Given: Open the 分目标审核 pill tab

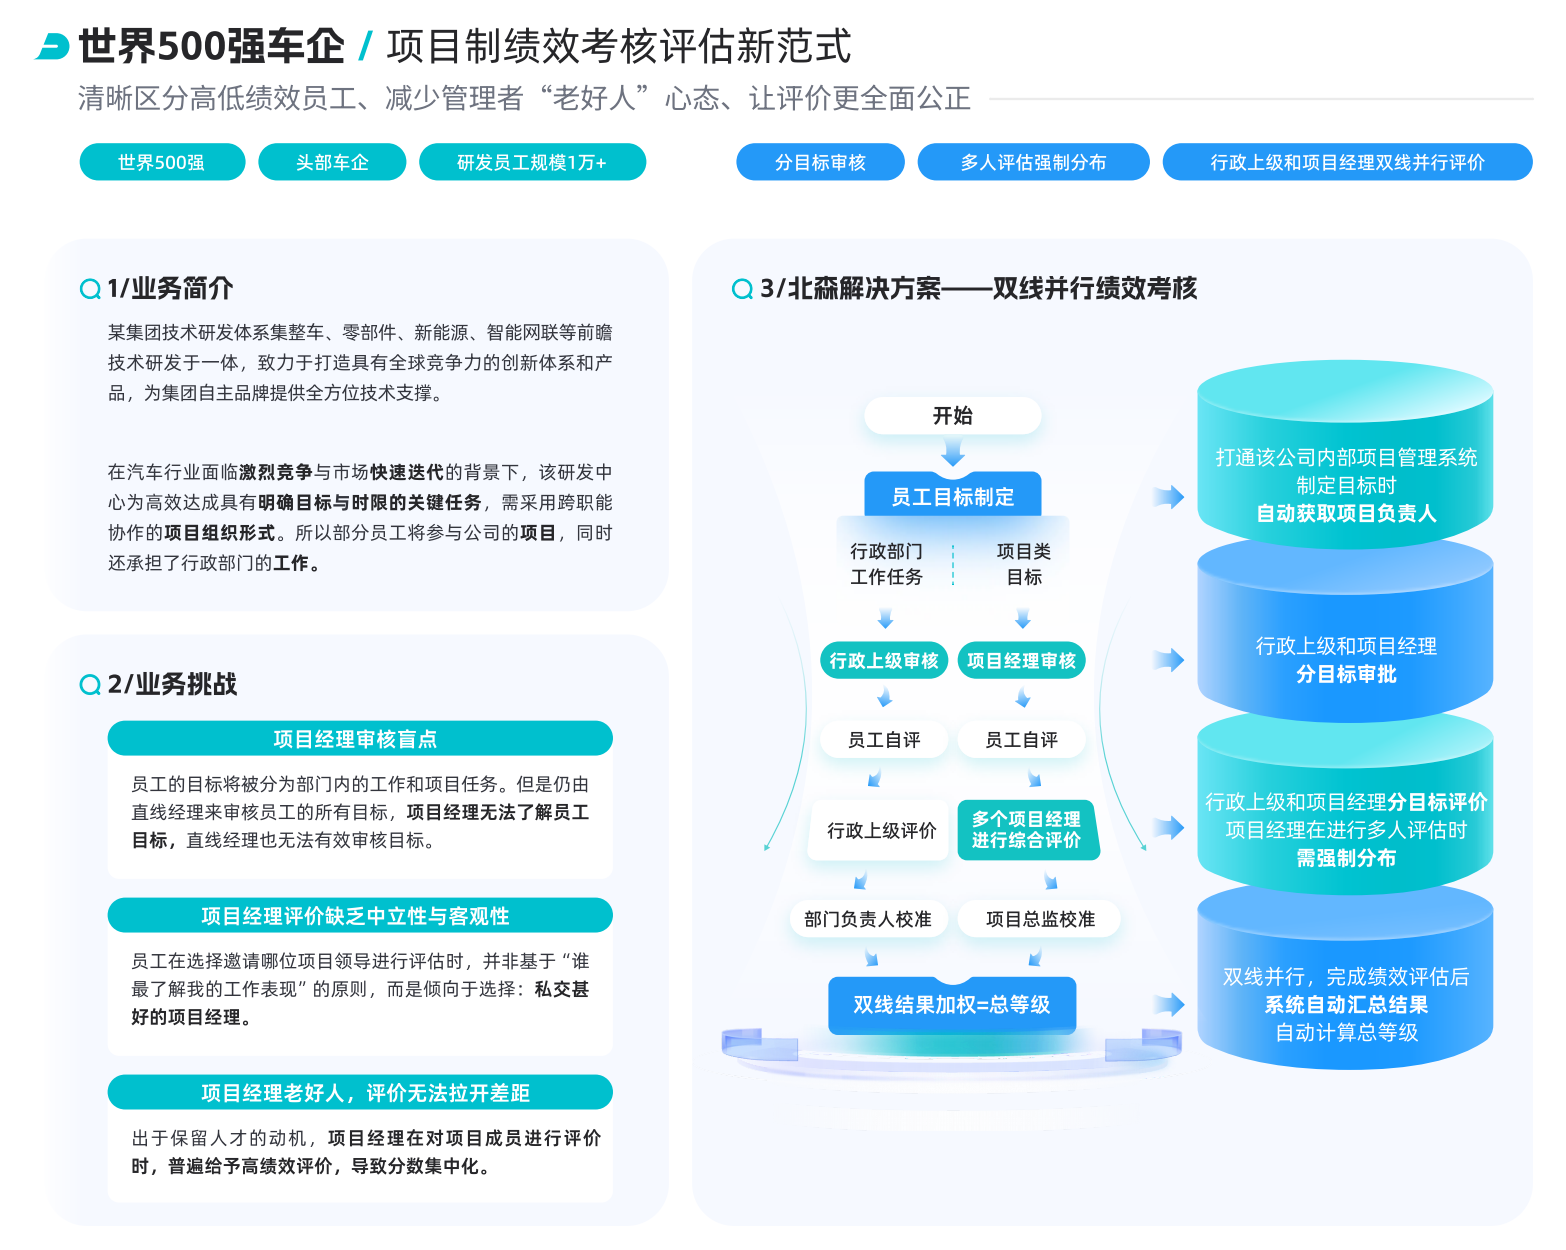Looking at the screenshot, I should coord(820,162).
